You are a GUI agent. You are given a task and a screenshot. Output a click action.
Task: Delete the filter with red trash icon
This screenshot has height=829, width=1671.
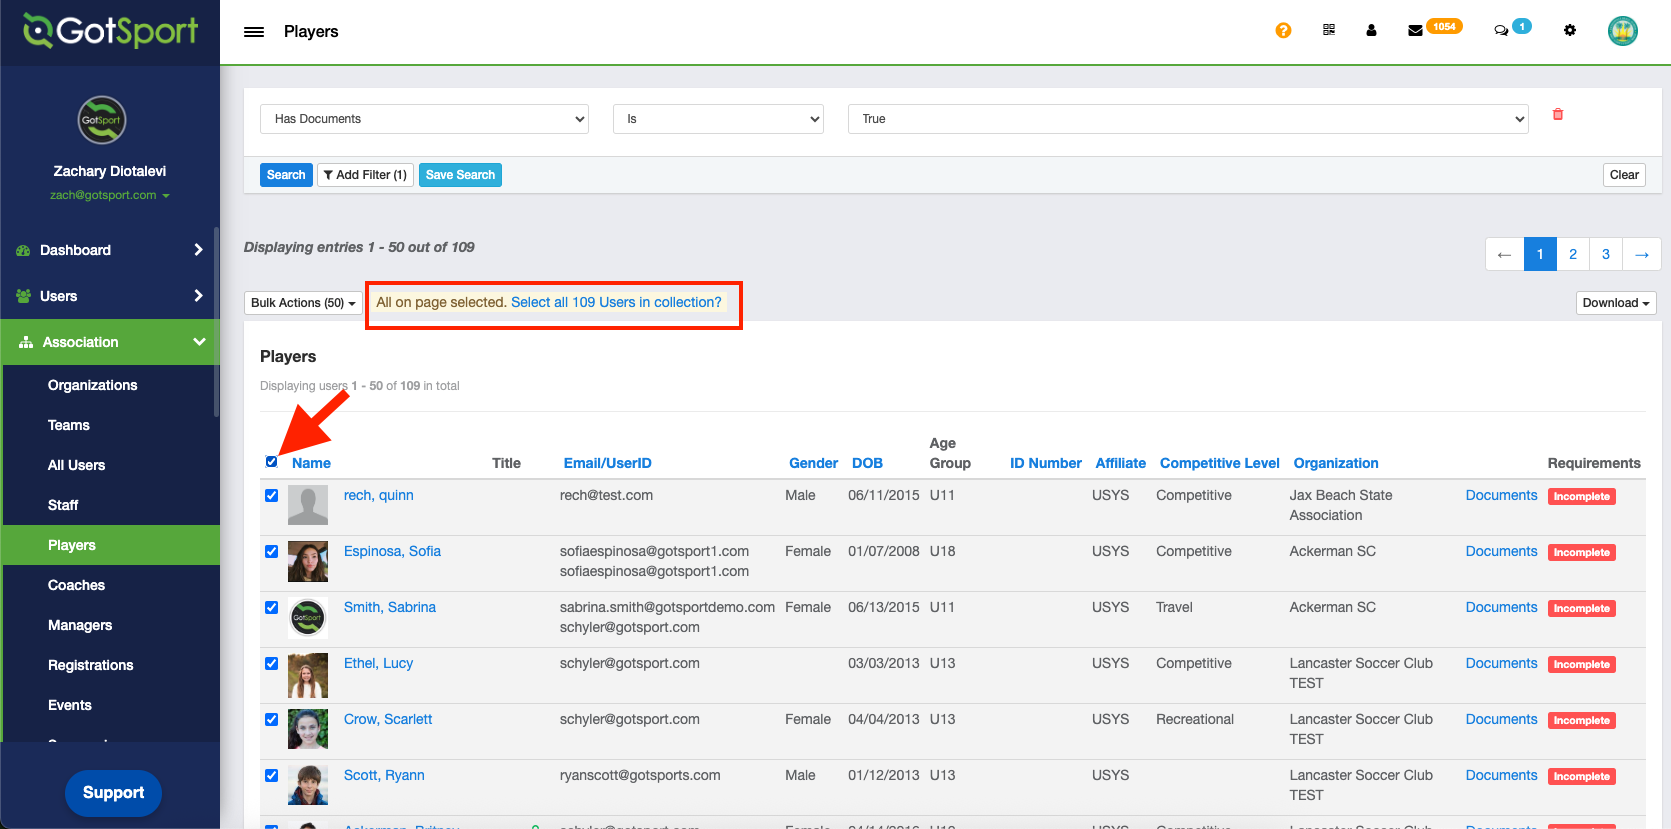[1557, 115]
